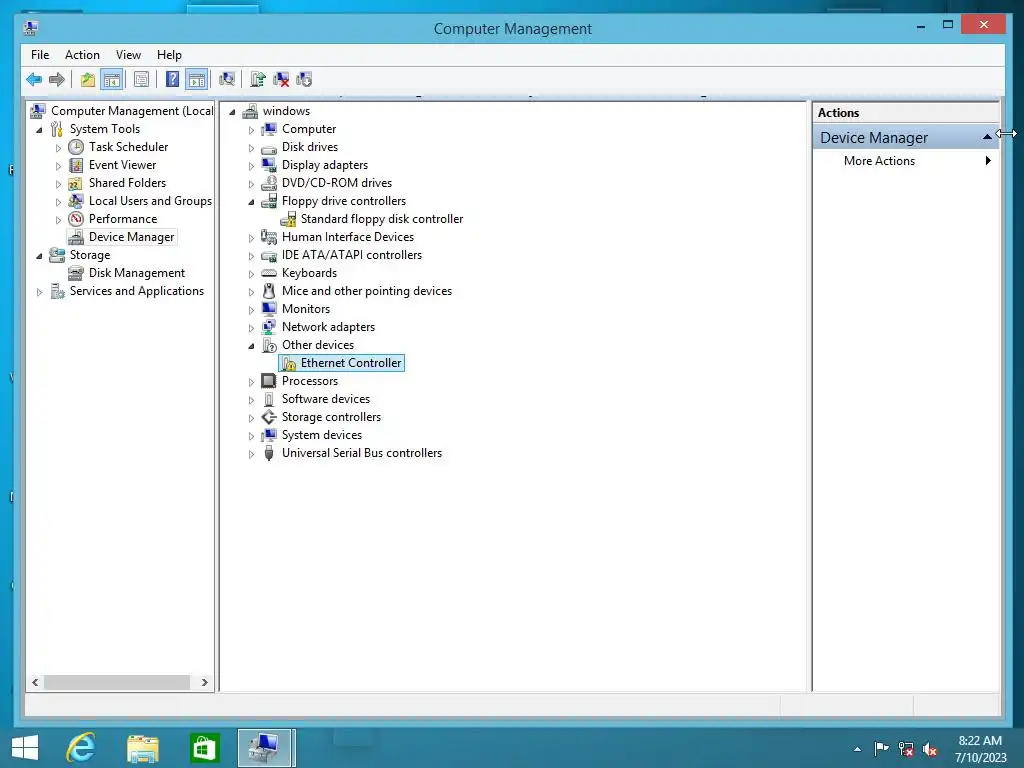
Task: Click Update Driver Software toolbar icon
Action: (x=258, y=80)
